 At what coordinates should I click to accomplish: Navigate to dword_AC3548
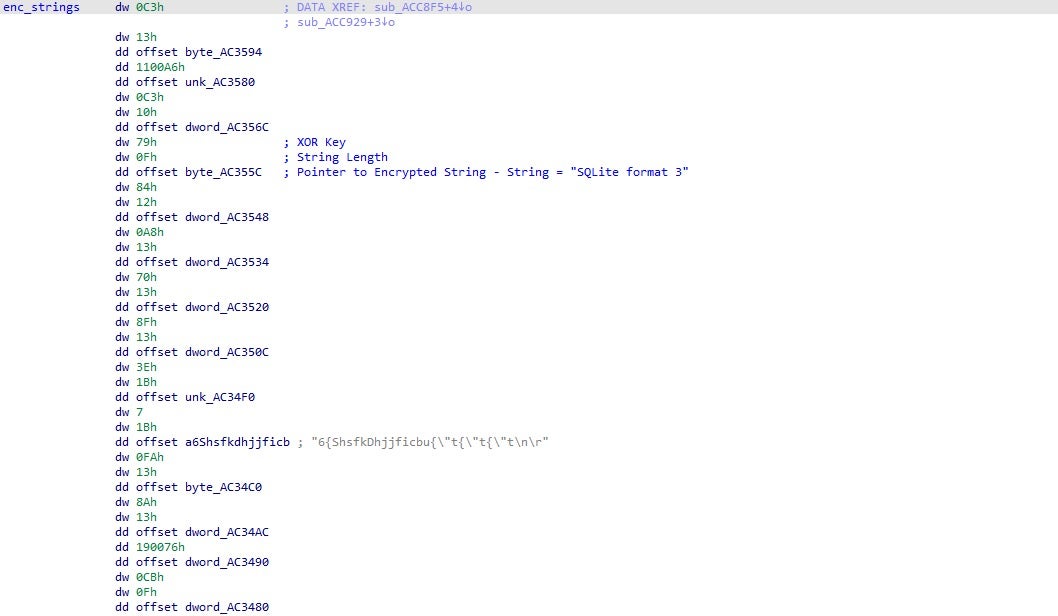tap(226, 217)
